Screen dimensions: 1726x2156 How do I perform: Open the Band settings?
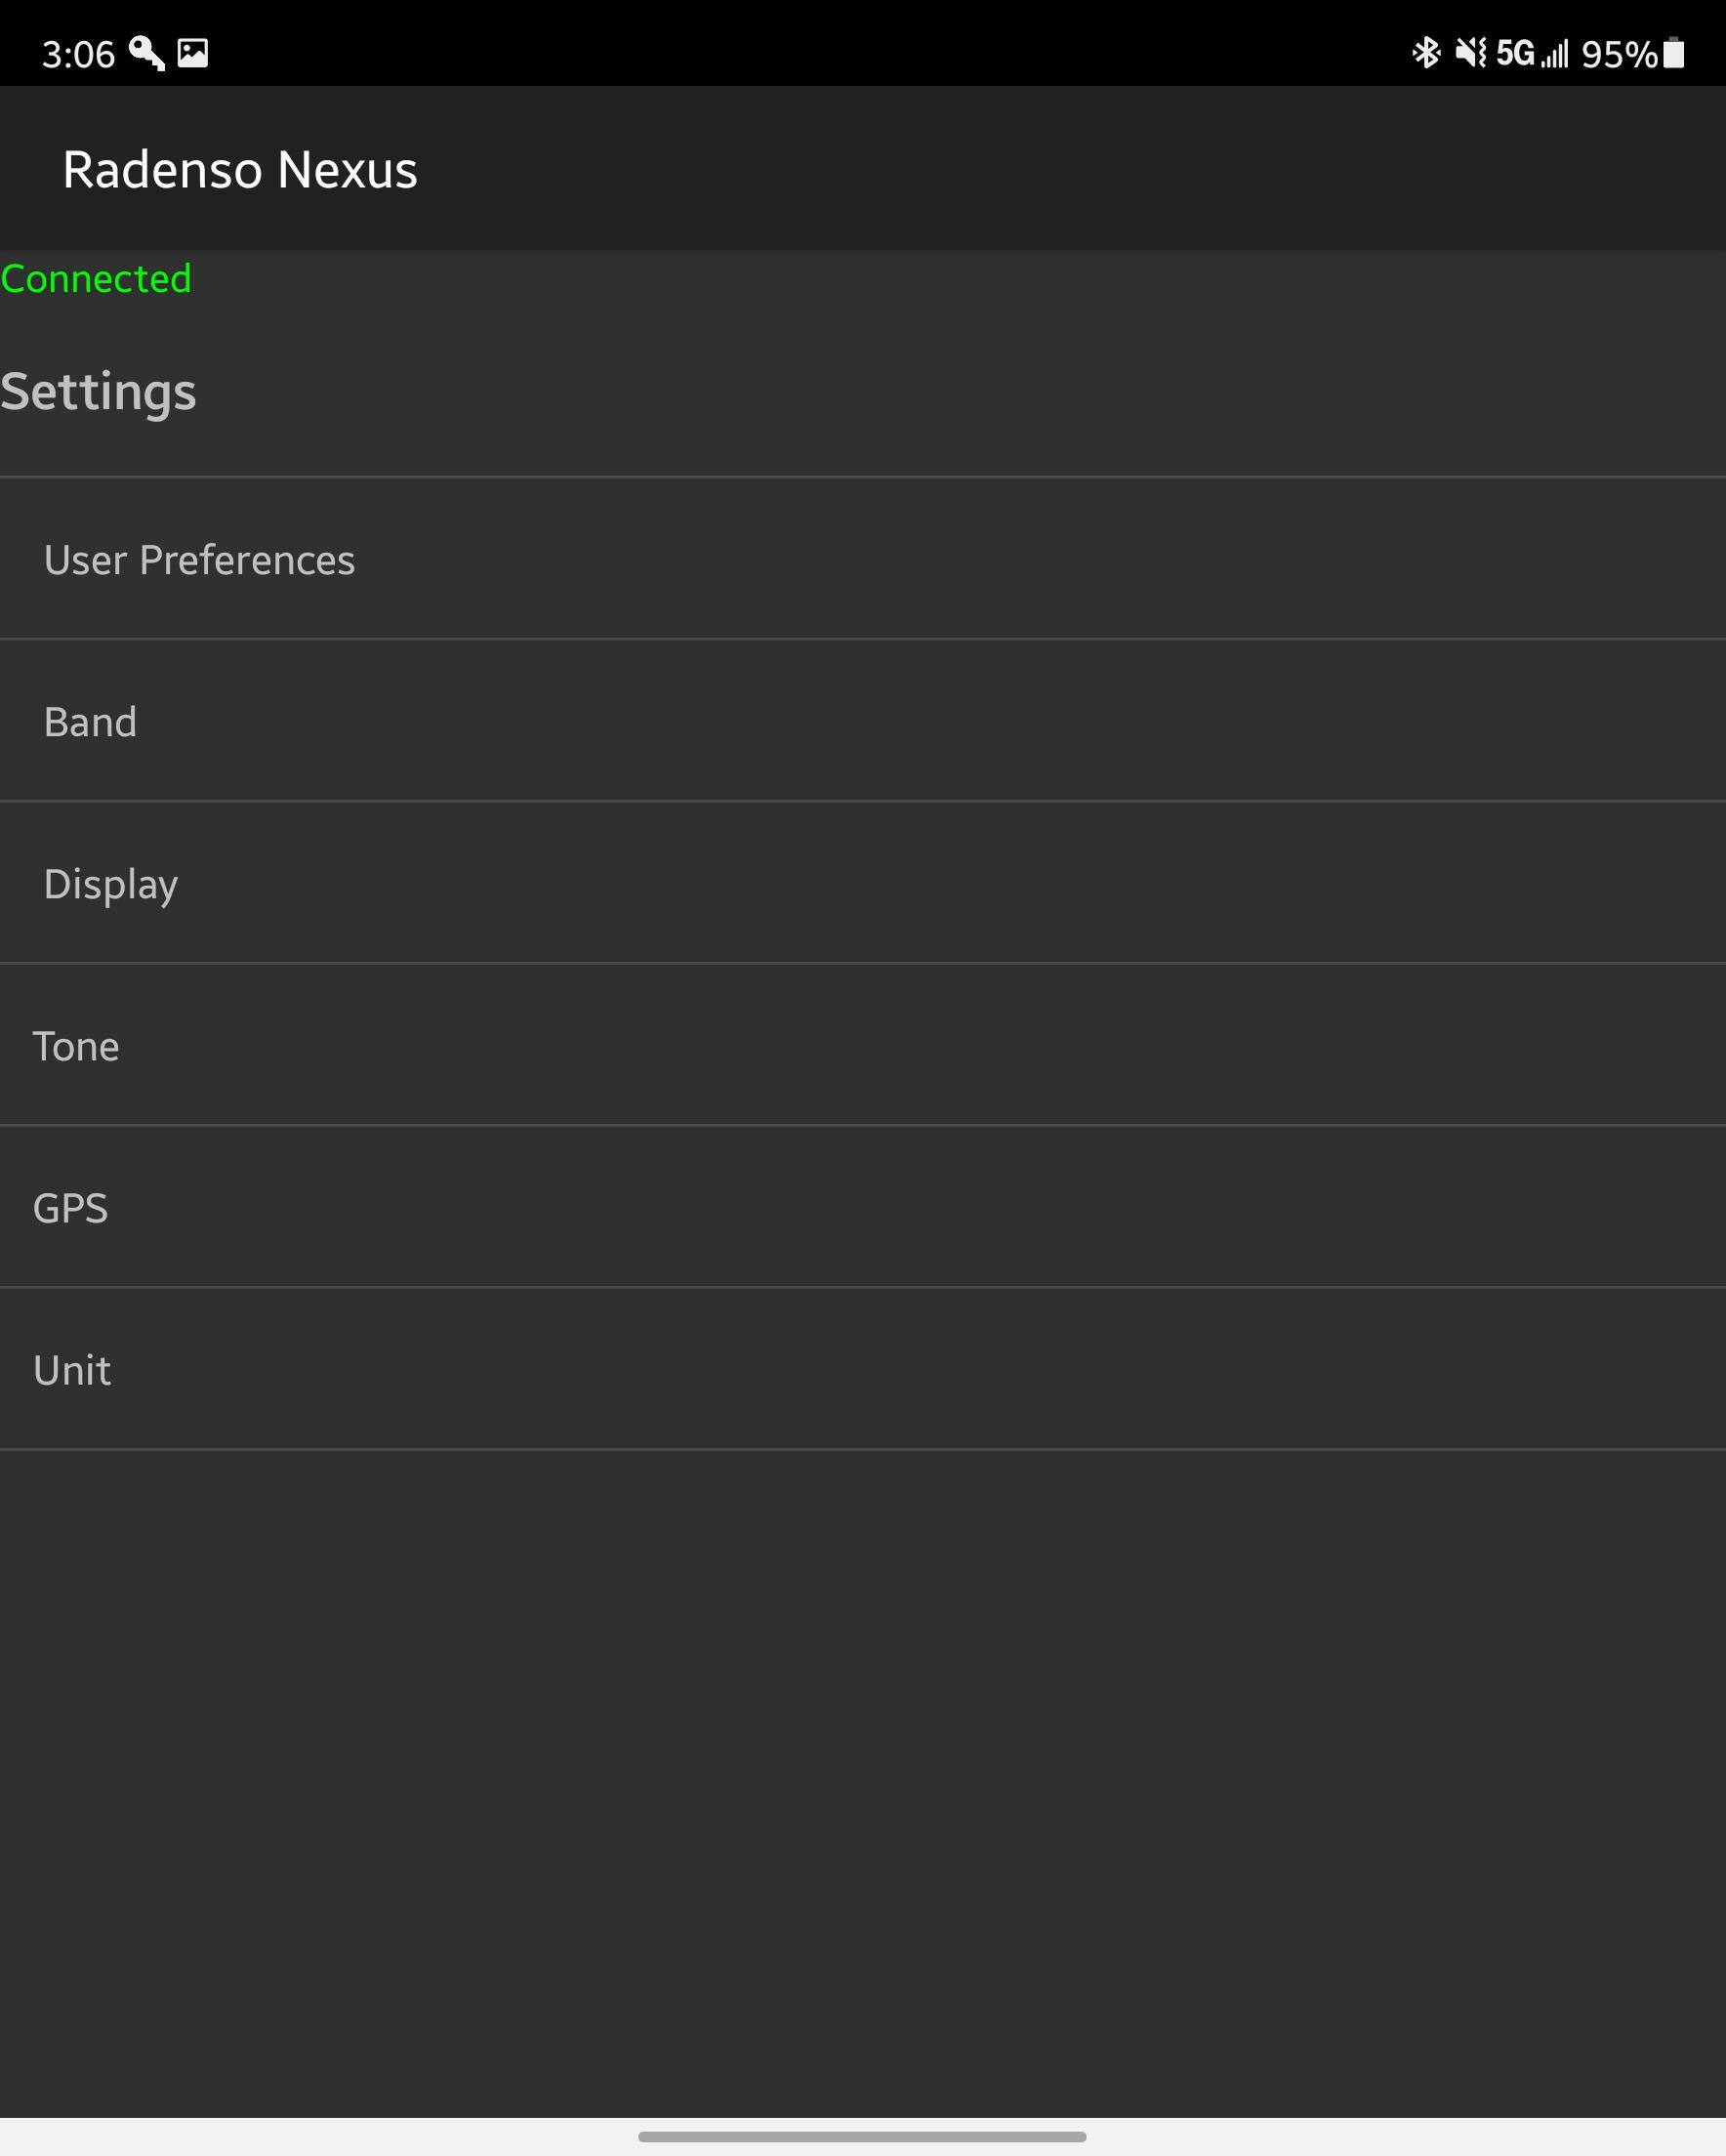point(90,722)
